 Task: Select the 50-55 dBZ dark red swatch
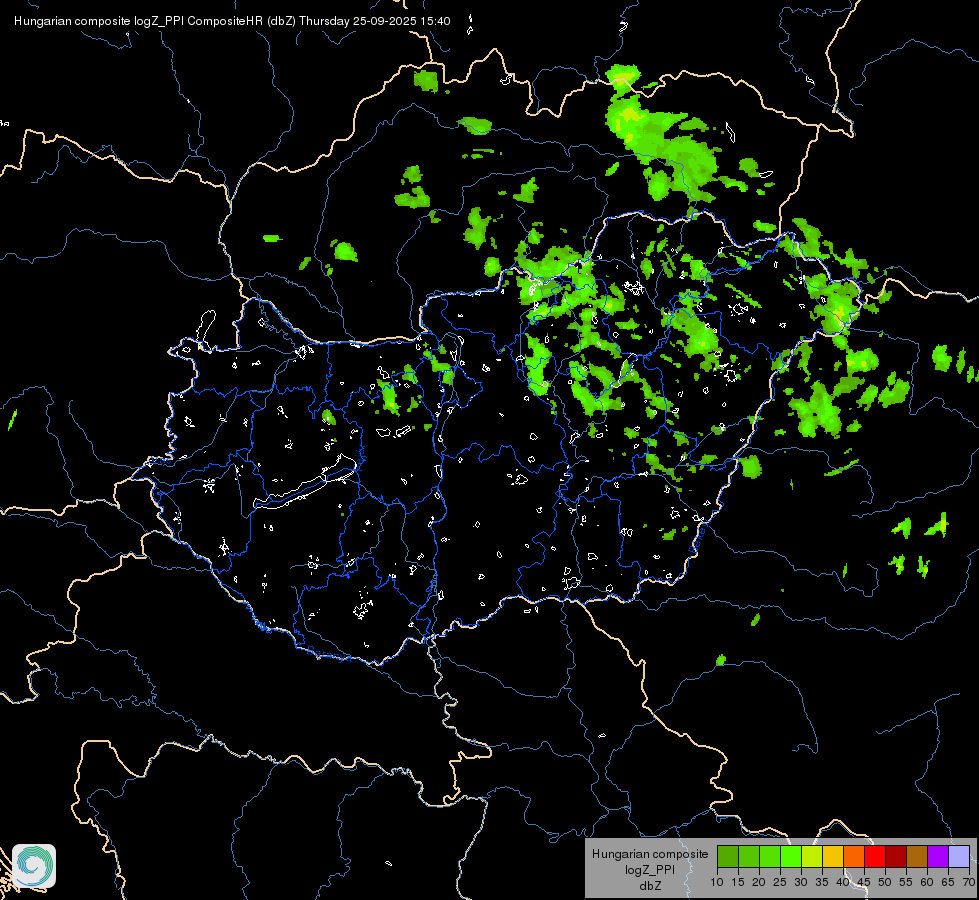point(895,856)
